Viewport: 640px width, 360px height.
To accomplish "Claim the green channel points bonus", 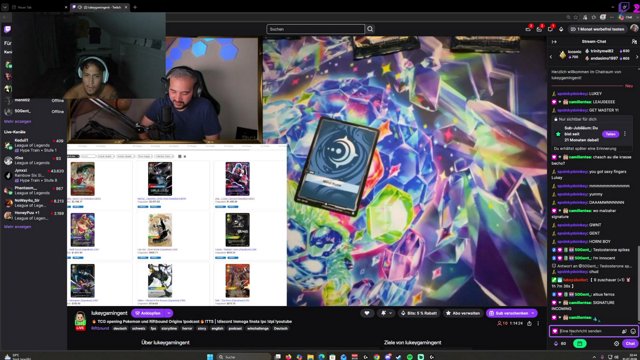I will pos(580,344).
